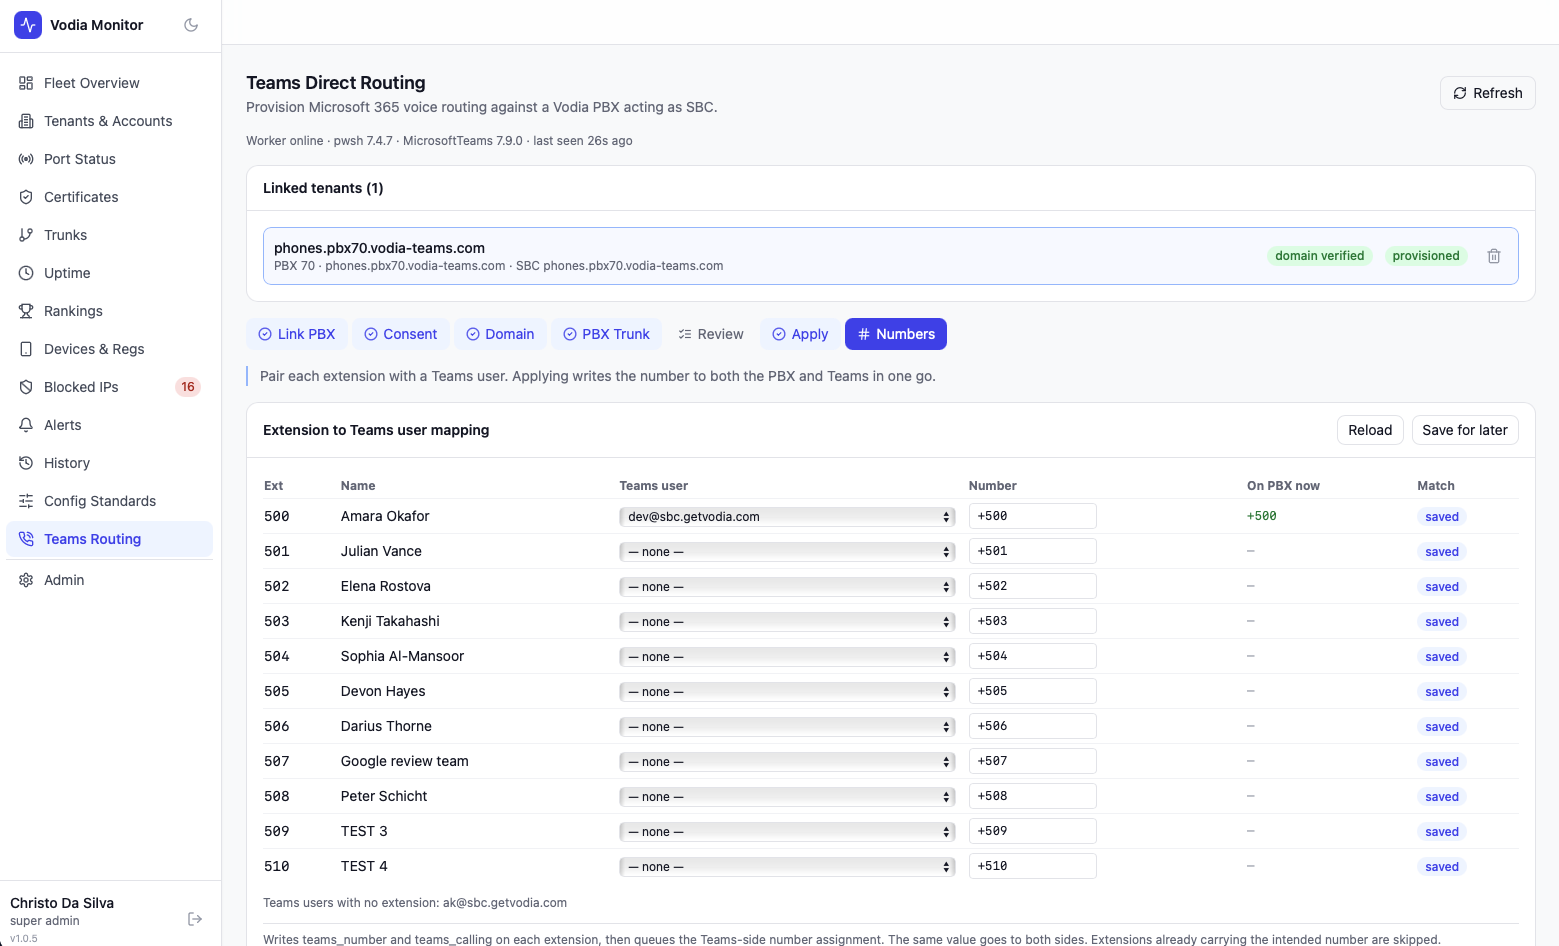This screenshot has width=1559, height=946.
Task: Open Teams user dropdown for Julian Vance
Action: point(787,552)
